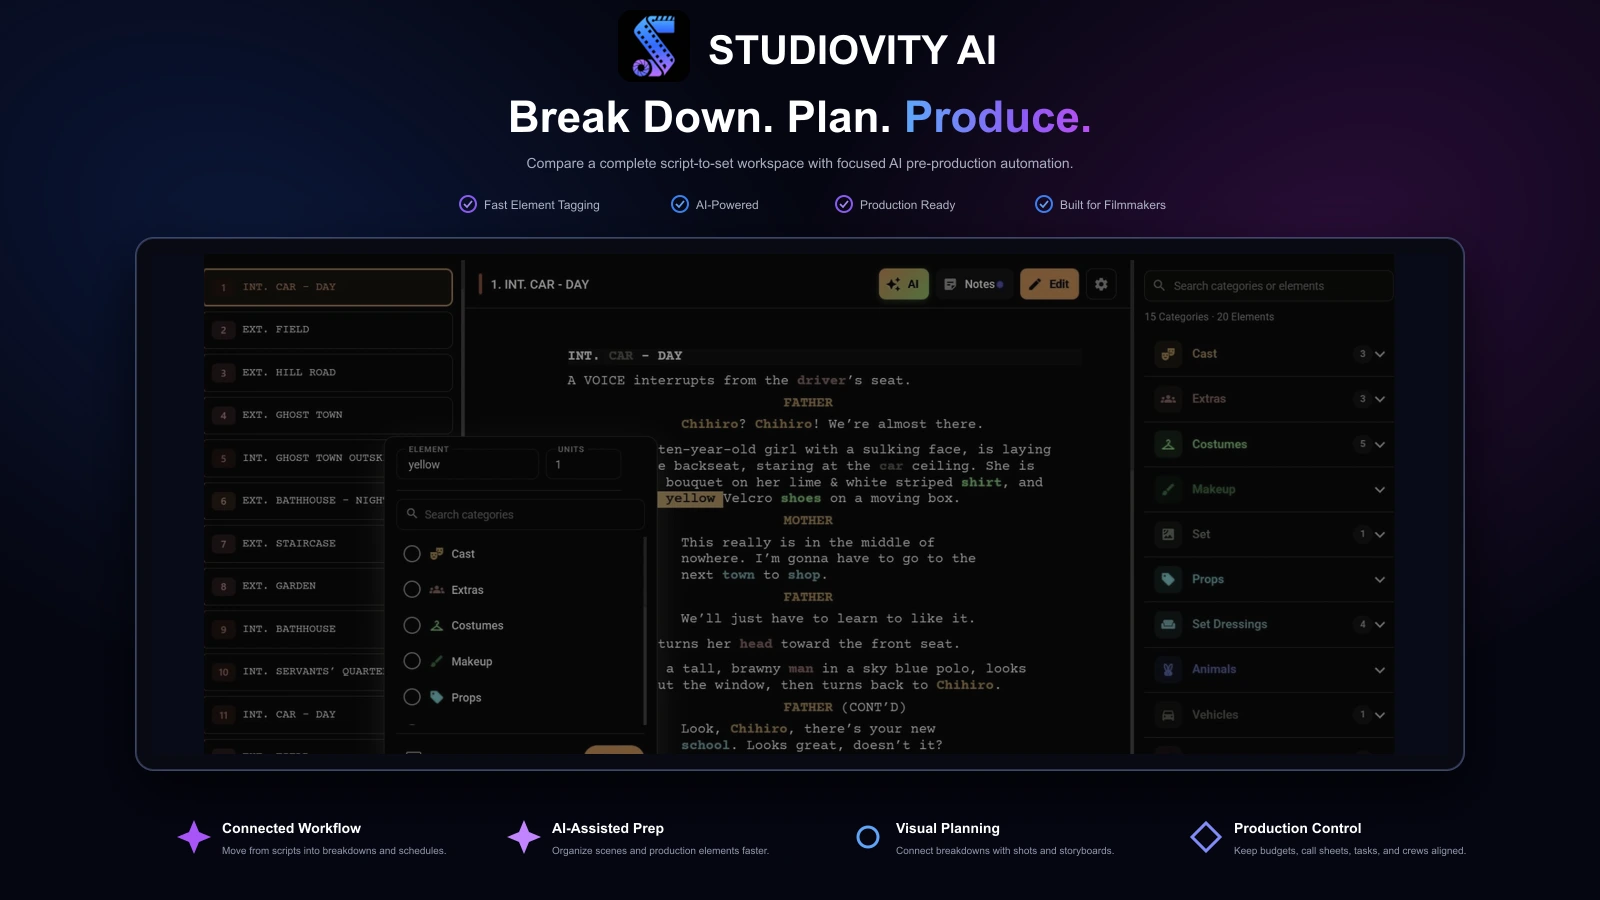Select the Makeup radio button in the popup
The image size is (1600, 900).
[x=412, y=661]
